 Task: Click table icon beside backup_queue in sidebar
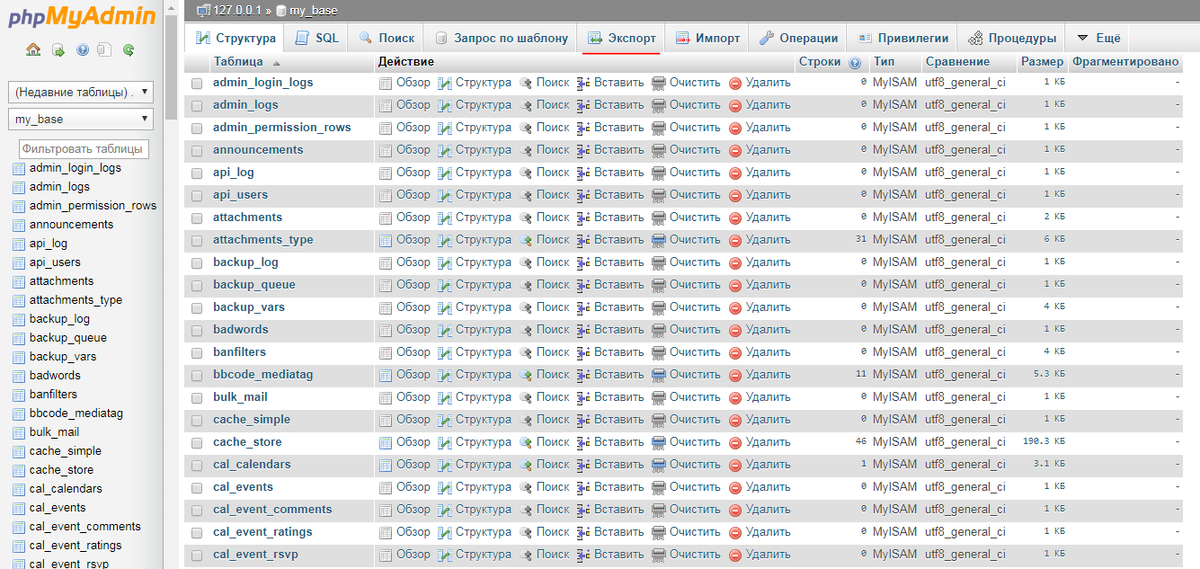tap(18, 338)
